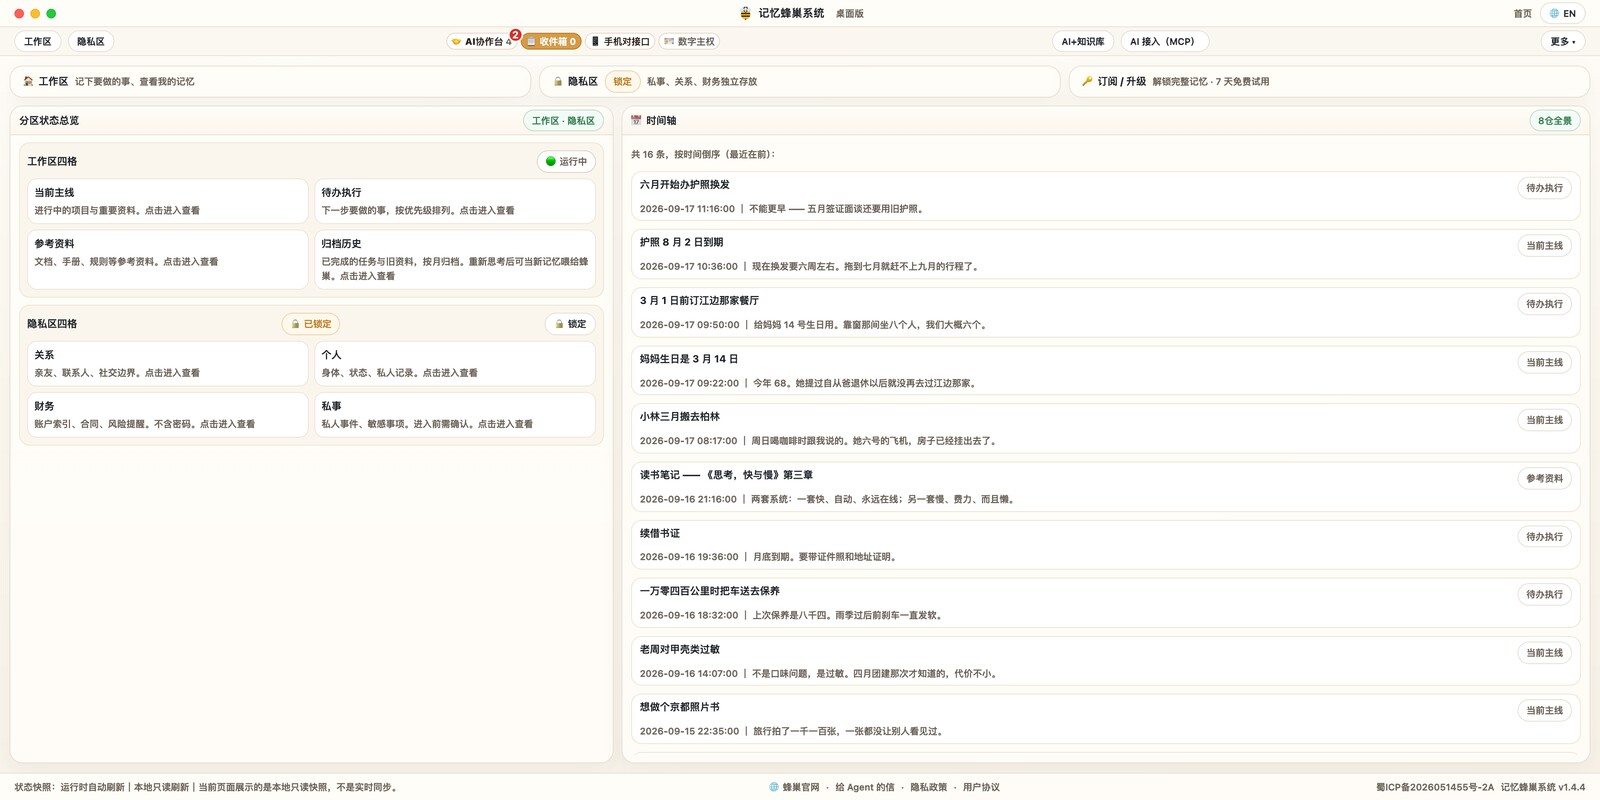
Task: Open the 参考资料 card in 工作区四格
Action: (167, 260)
